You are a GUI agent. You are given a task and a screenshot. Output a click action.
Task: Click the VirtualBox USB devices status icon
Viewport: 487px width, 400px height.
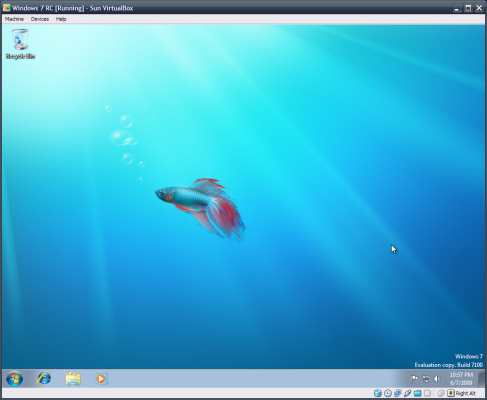(x=407, y=393)
